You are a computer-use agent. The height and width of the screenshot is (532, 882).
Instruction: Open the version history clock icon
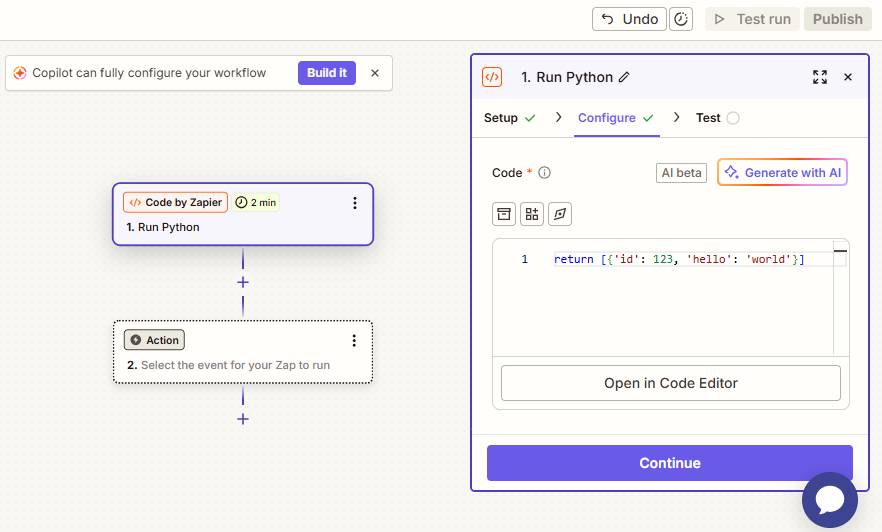click(x=681, y=19)
